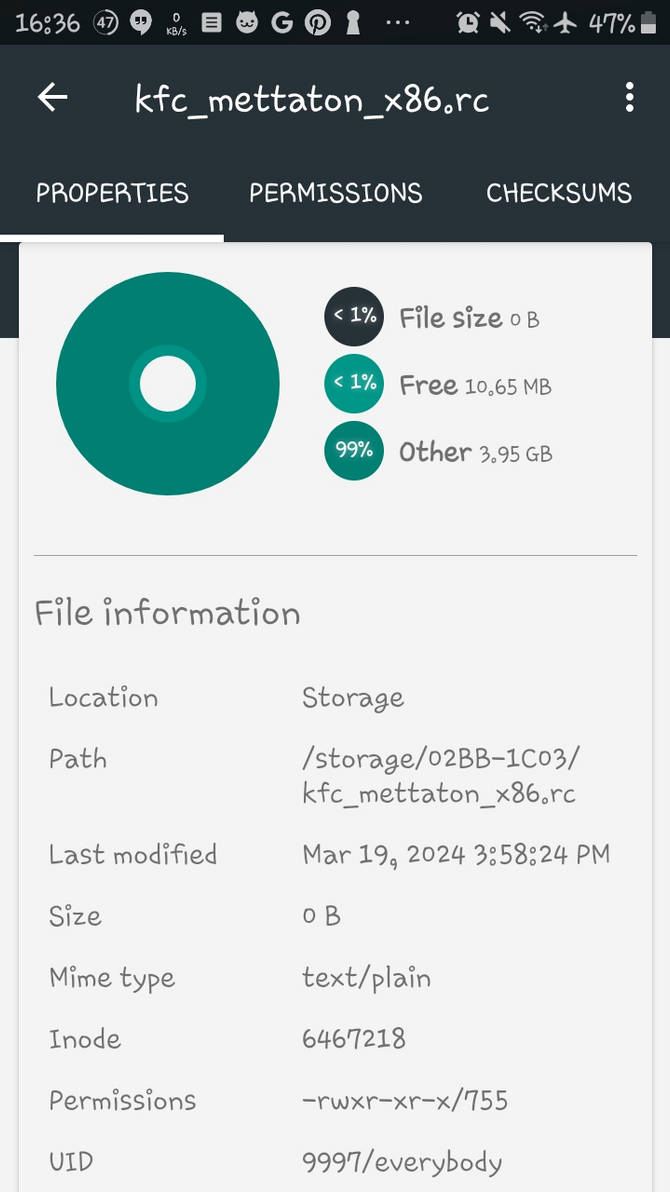The height and width of the screenshot is (1192, 670).
Task: Open the three-dot overflow menu
Action: pos(629,97)
